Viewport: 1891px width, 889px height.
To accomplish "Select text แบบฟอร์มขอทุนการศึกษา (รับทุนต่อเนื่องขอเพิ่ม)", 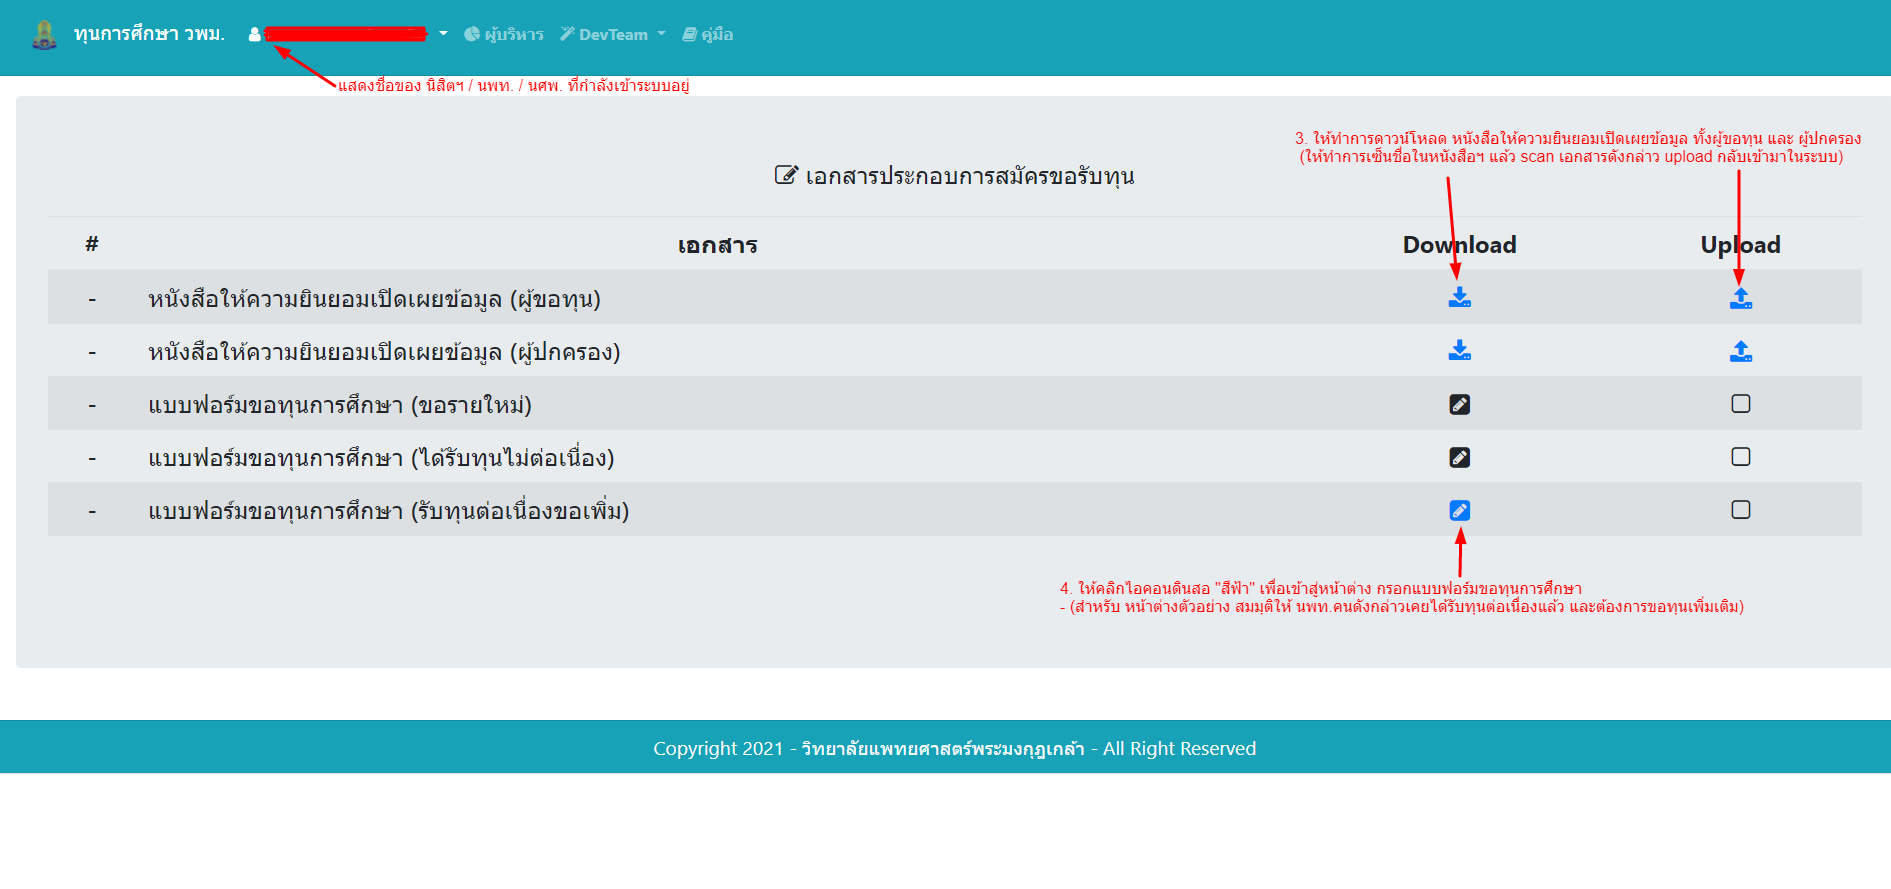I will click(x=389, y=510).
